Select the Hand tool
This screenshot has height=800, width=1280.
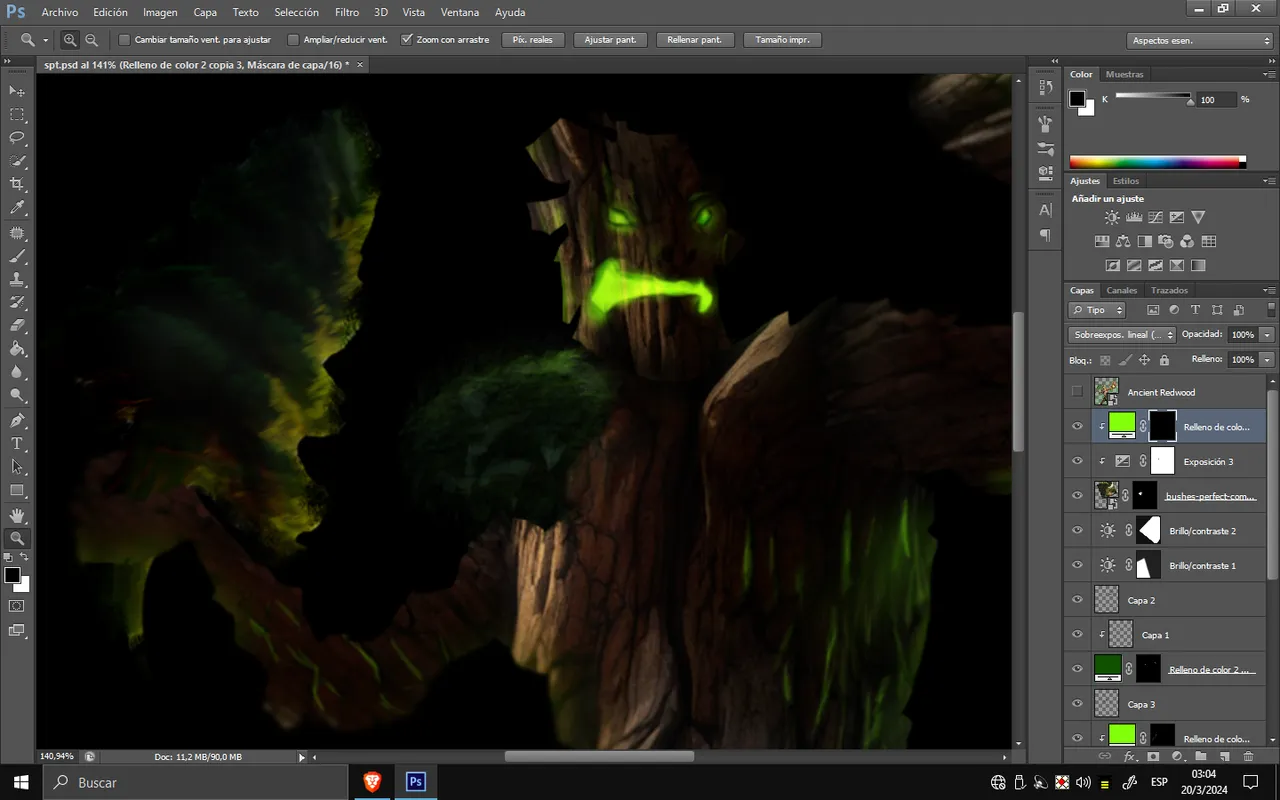(x=17, y=515)
